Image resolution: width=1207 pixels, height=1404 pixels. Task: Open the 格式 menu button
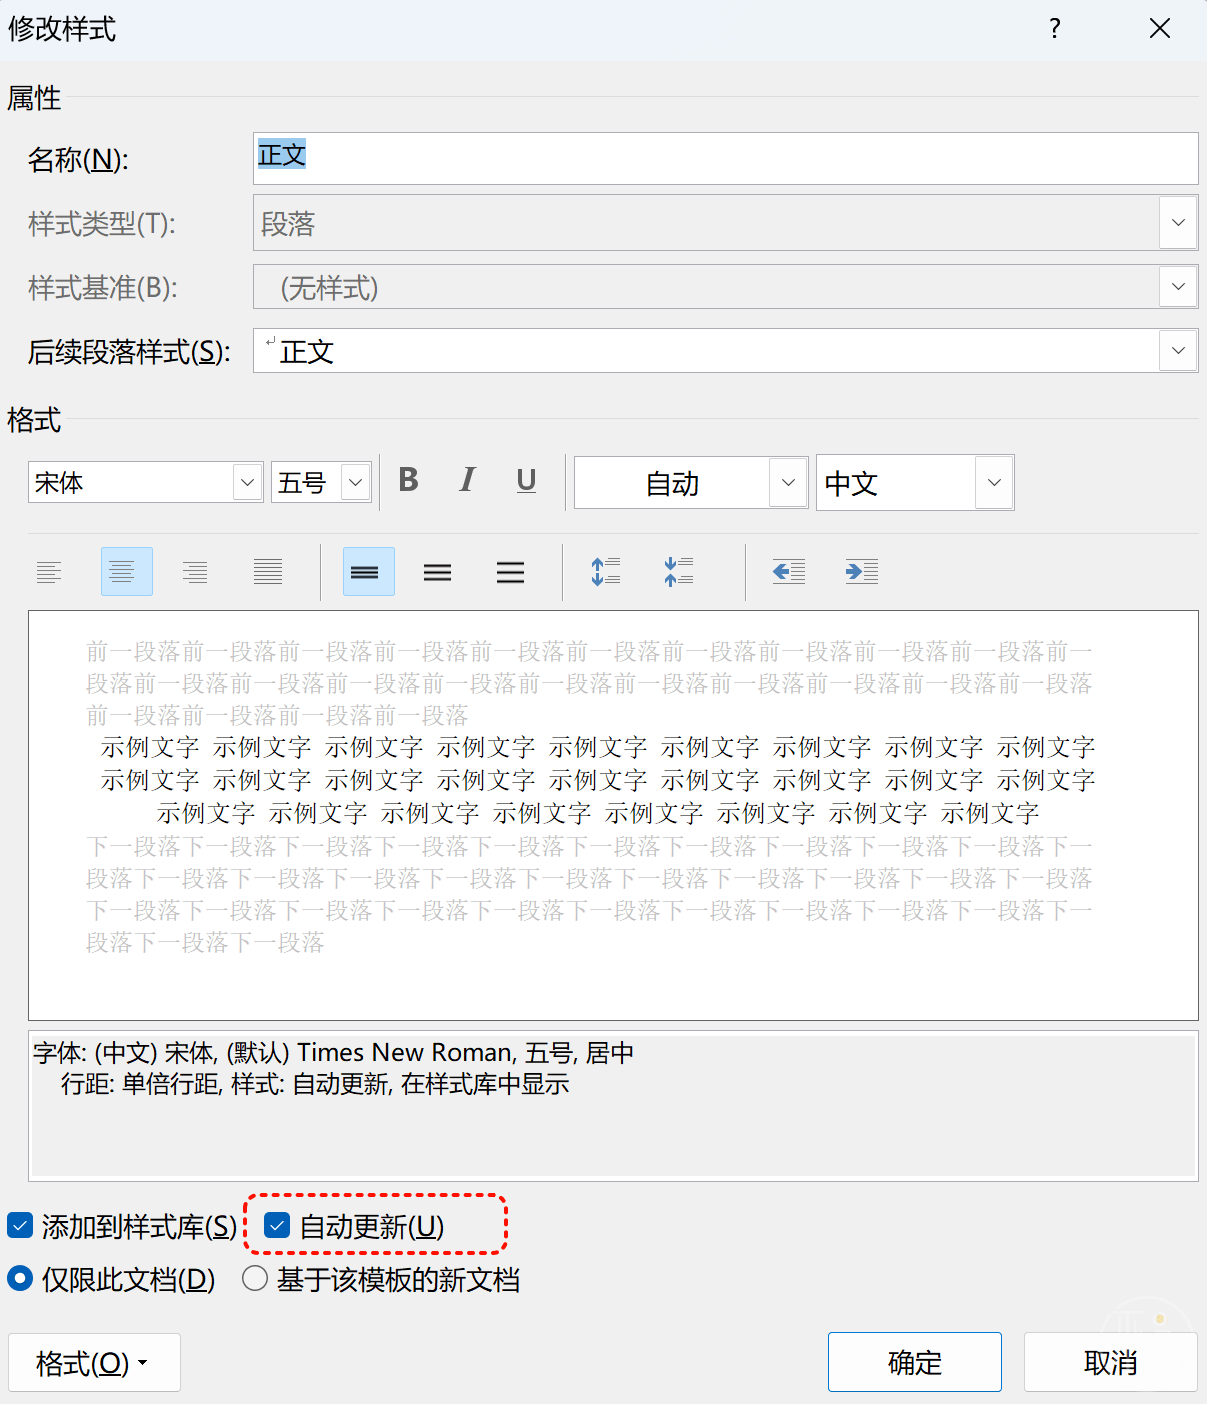(94, 1362)
